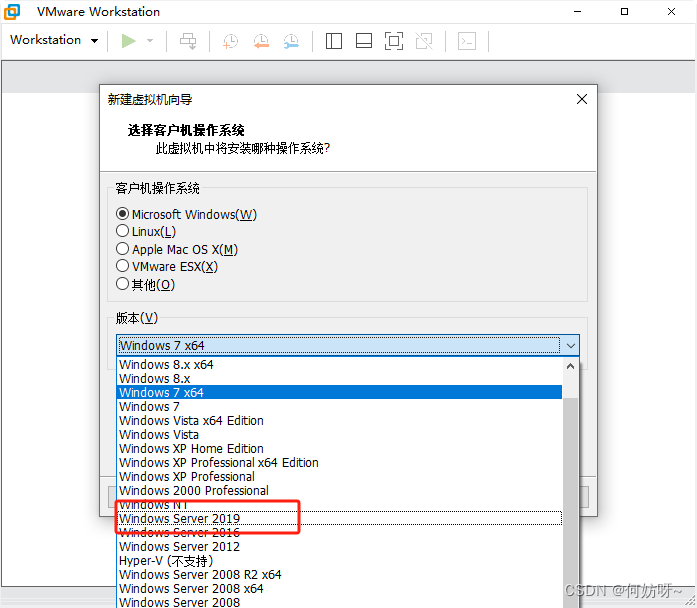
Task: Close the New Virtual Machine Wizard dialog
Action: pyautogui.click(x=581, y=99)
